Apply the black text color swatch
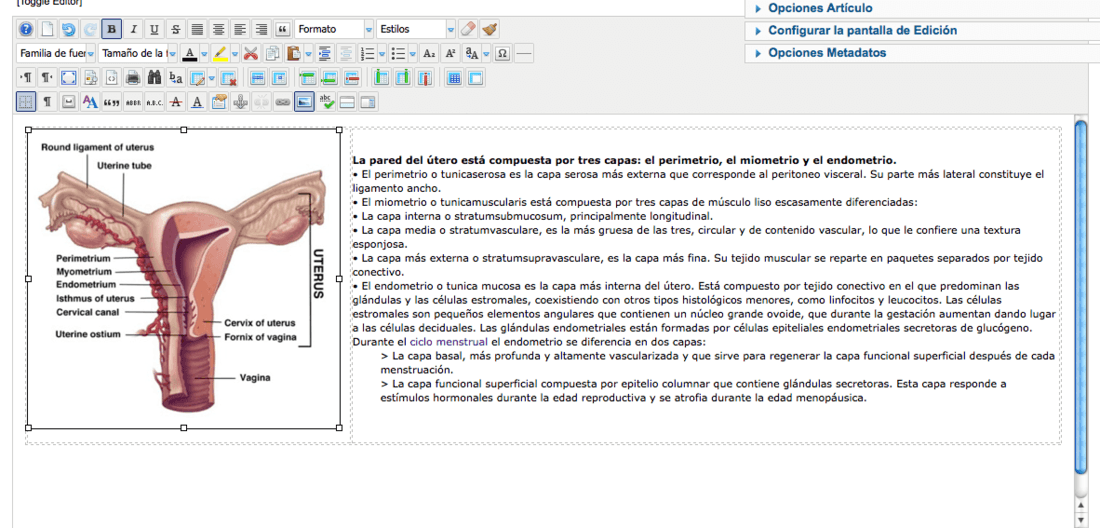The width and height of the screenshot is (1100, 528). (x=189, y=53)
